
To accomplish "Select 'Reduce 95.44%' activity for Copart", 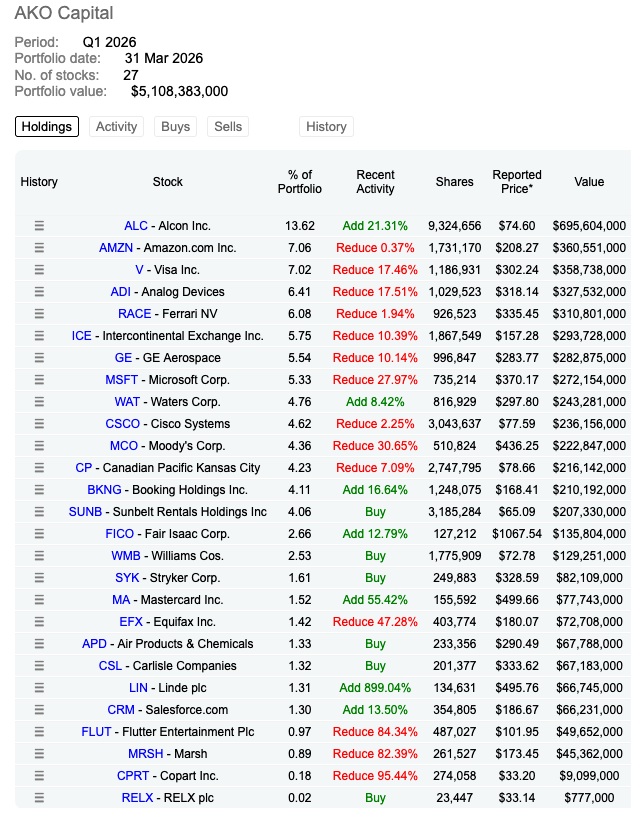I will coord(375,776).
